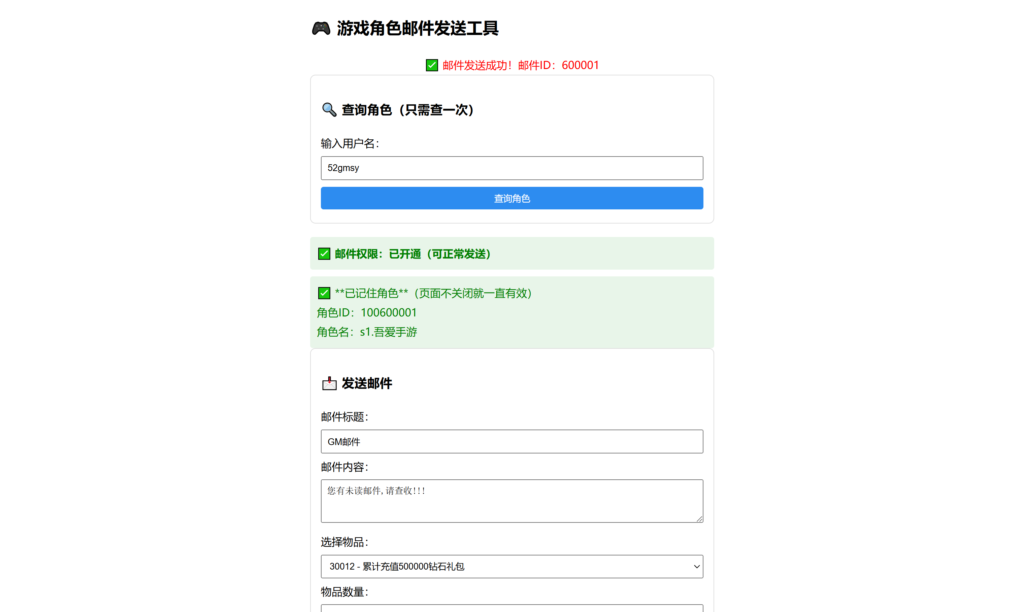Click the 邮件权限：已开通 status text
This screenshot has height=612, width=1024.
413,253
